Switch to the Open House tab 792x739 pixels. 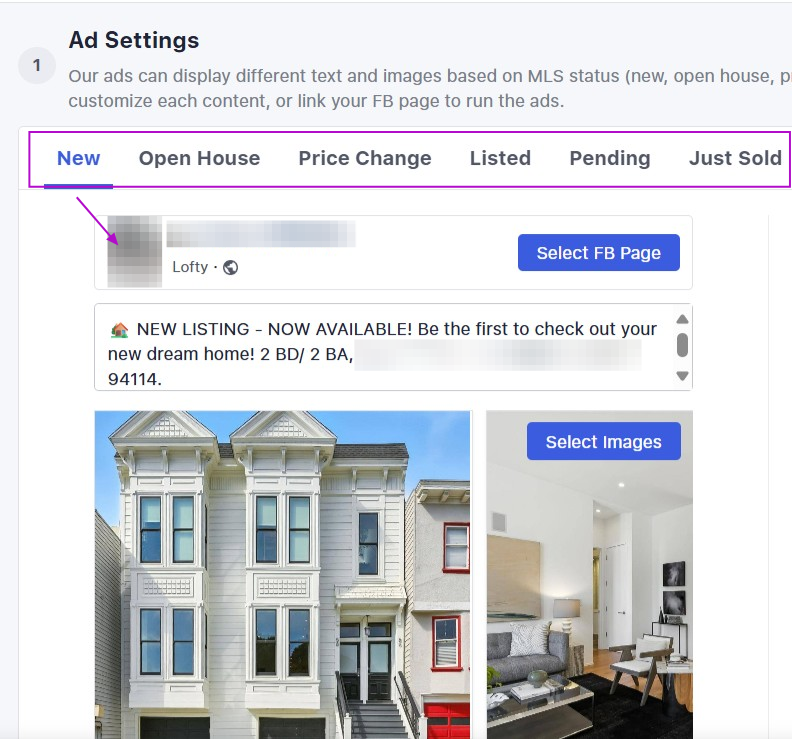[x=200, y=159]
